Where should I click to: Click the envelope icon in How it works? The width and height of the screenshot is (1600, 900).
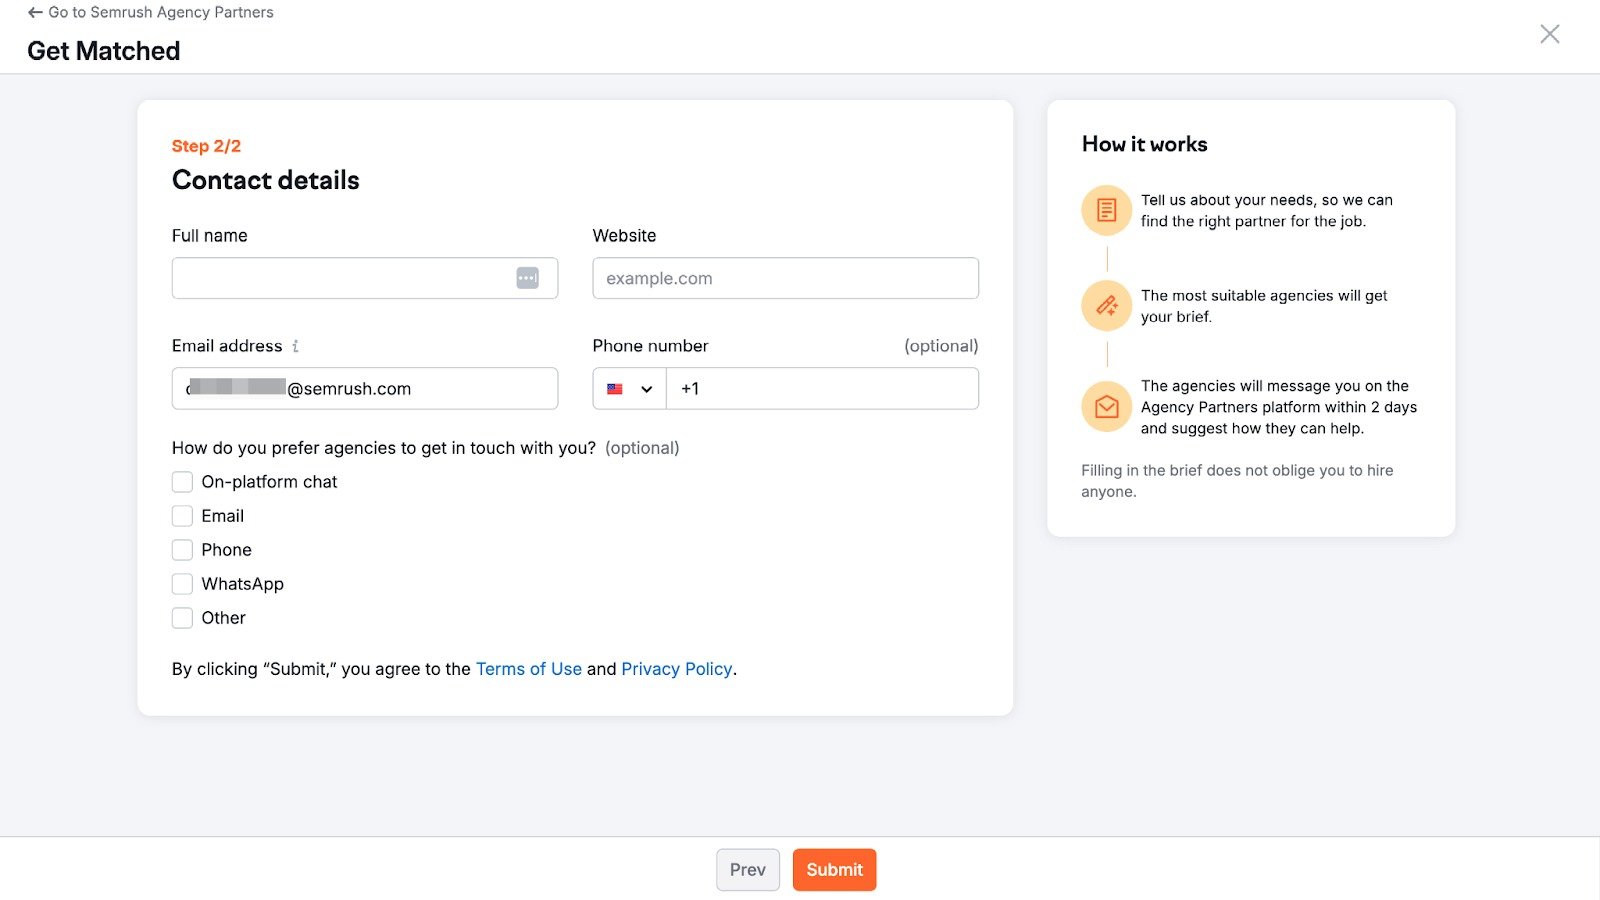(x=1106, y=406)
